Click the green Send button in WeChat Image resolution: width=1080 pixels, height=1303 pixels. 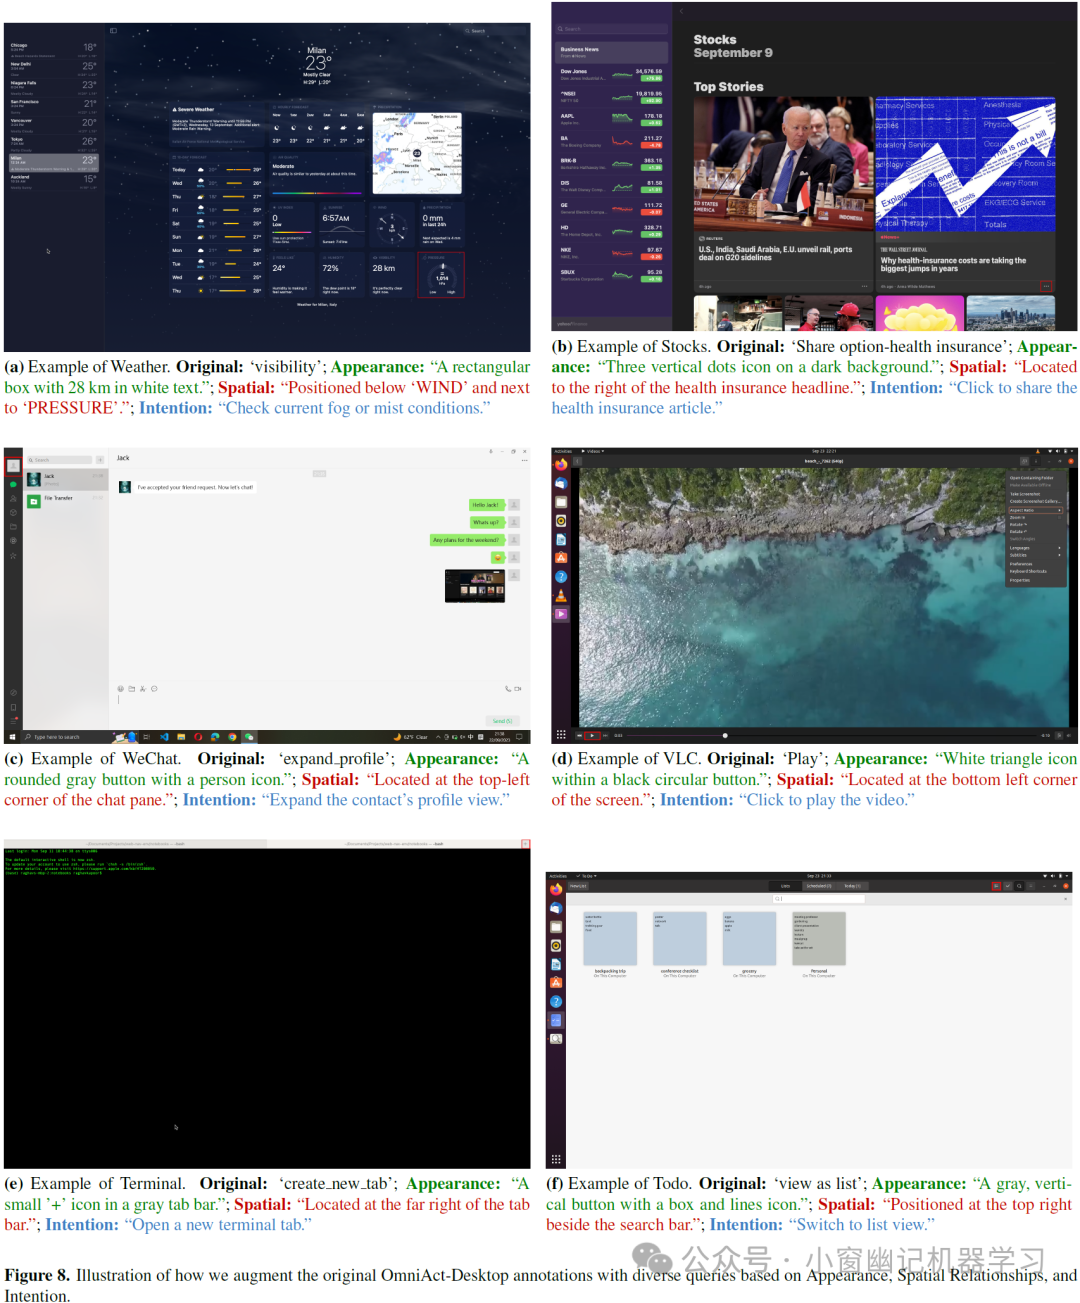[x=502, y=720]
